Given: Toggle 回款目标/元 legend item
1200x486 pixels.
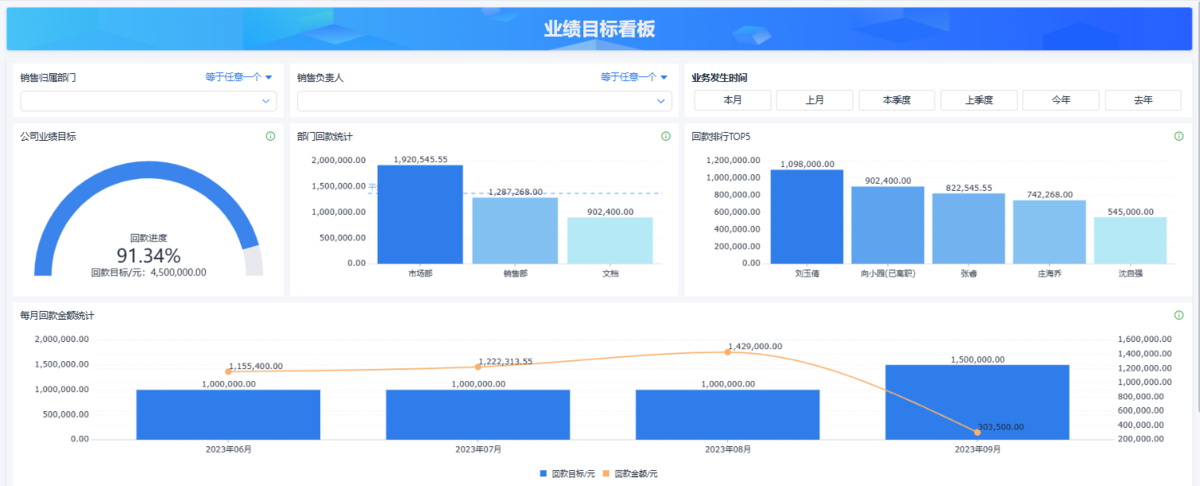Looking at the screenshot, I should [x=568, y=472].
